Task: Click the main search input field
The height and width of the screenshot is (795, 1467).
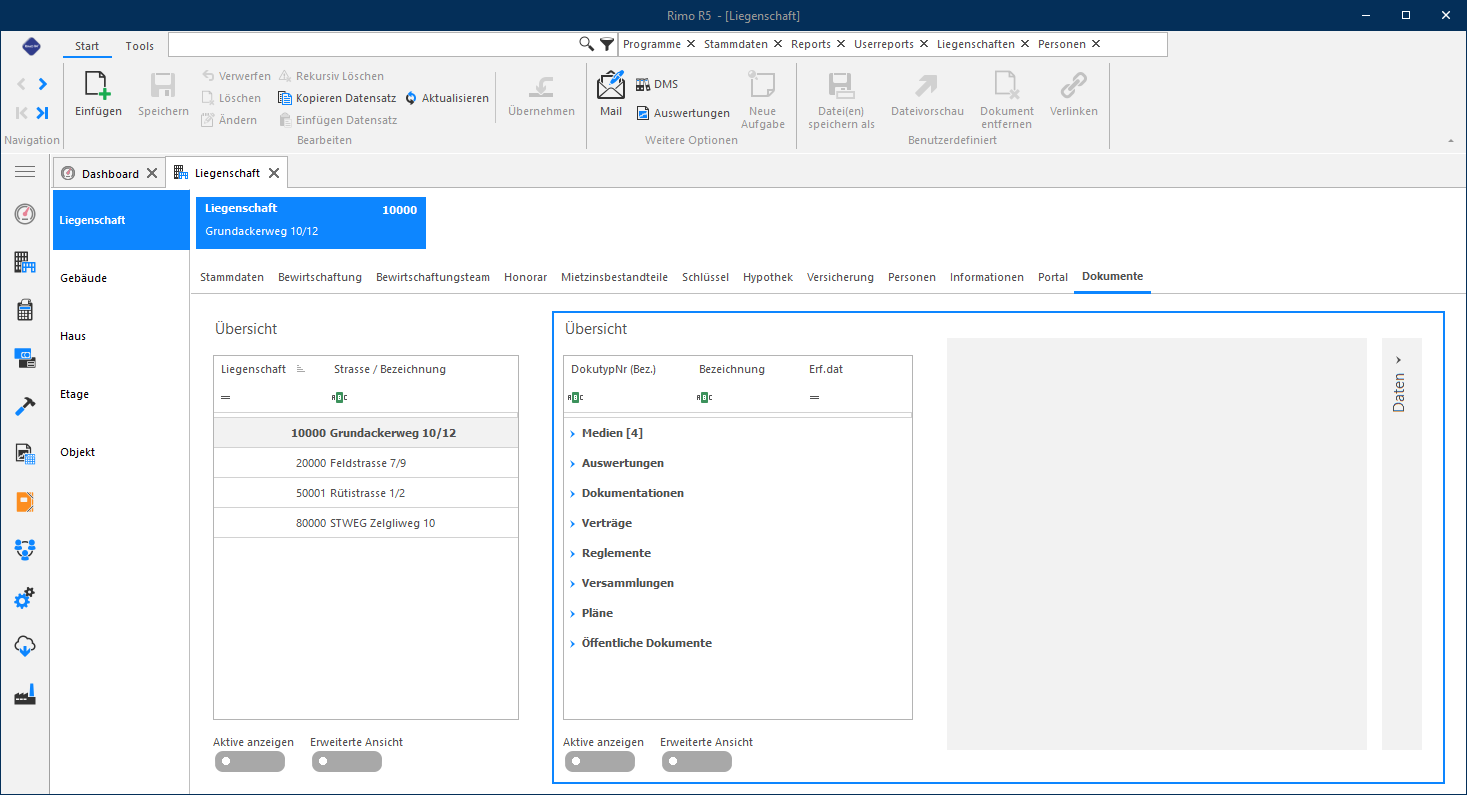Action: 373,44
